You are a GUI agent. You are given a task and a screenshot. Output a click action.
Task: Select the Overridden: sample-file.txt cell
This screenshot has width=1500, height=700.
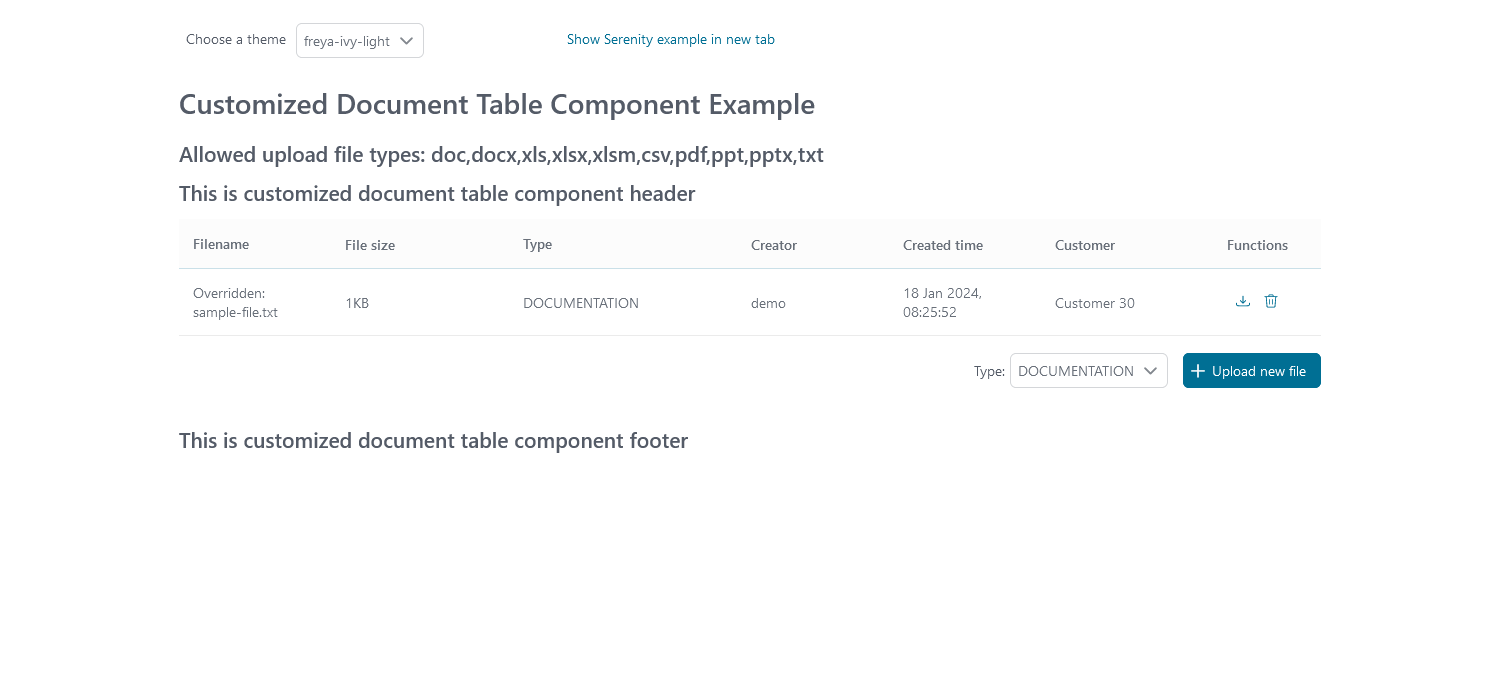point(255,303)
